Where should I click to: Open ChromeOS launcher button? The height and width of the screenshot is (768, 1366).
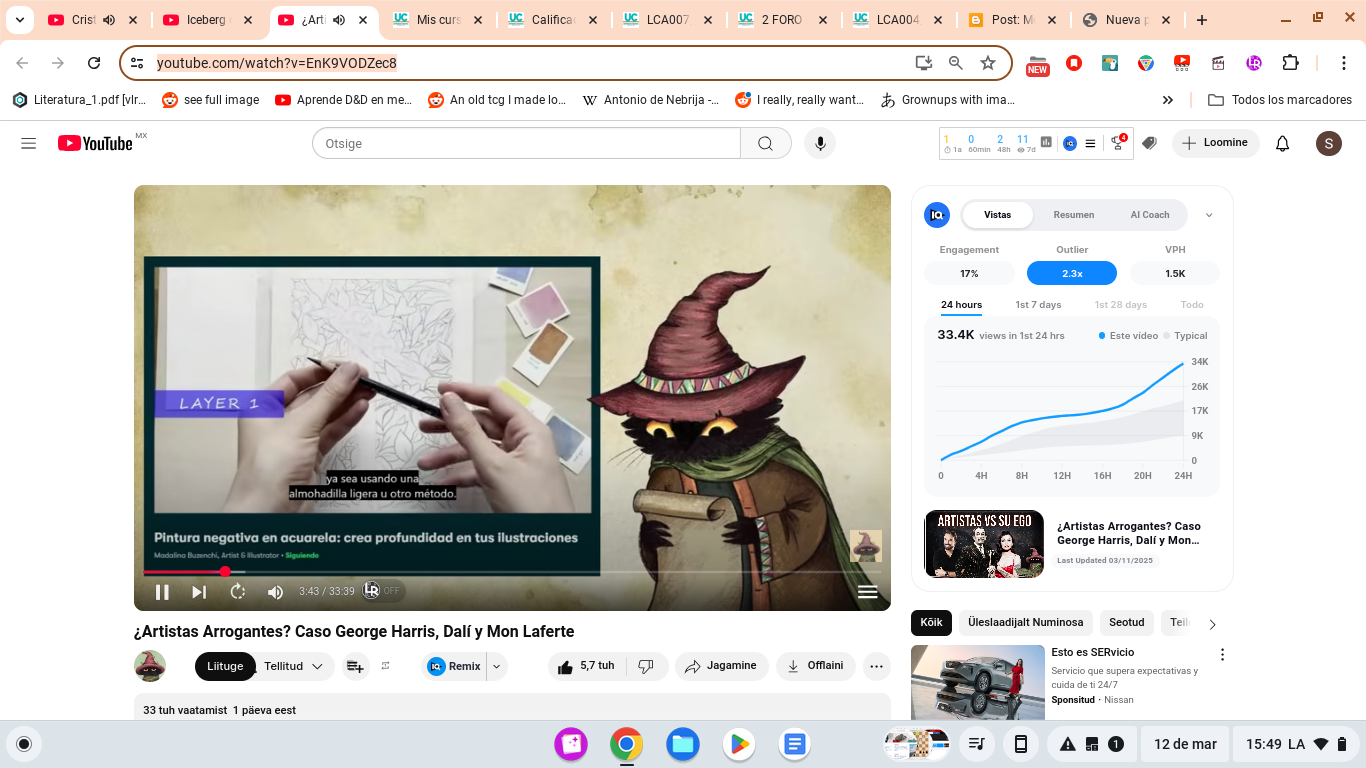(x=24, y=744)
